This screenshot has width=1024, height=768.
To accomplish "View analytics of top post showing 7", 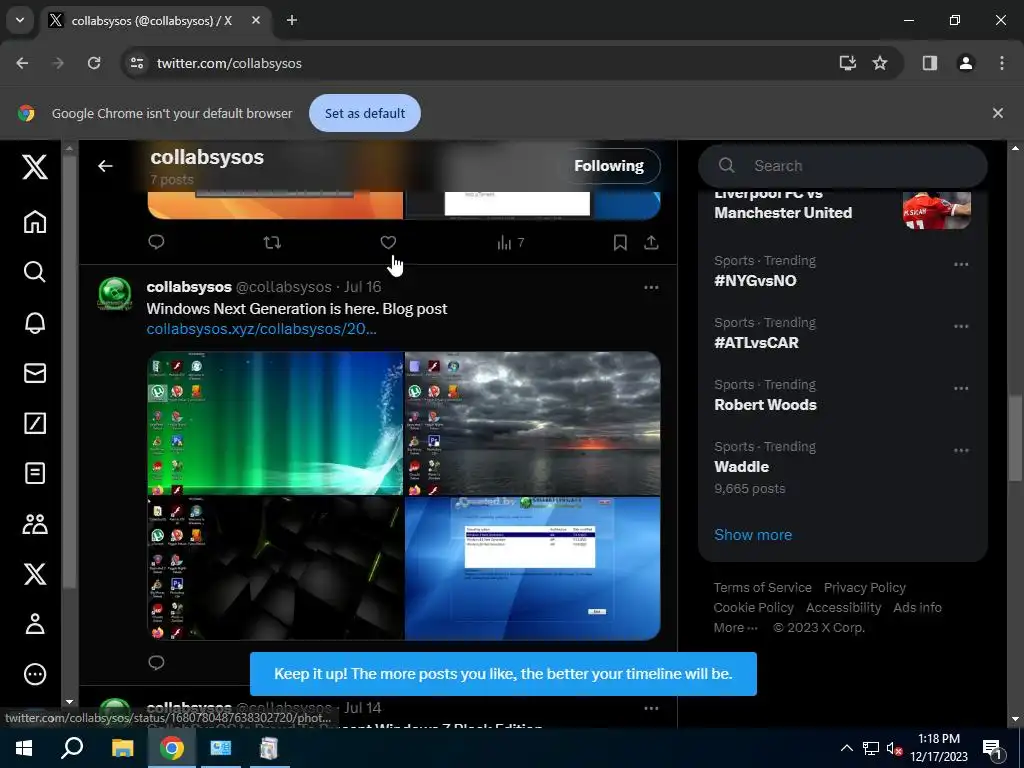I will click(510, 243).
